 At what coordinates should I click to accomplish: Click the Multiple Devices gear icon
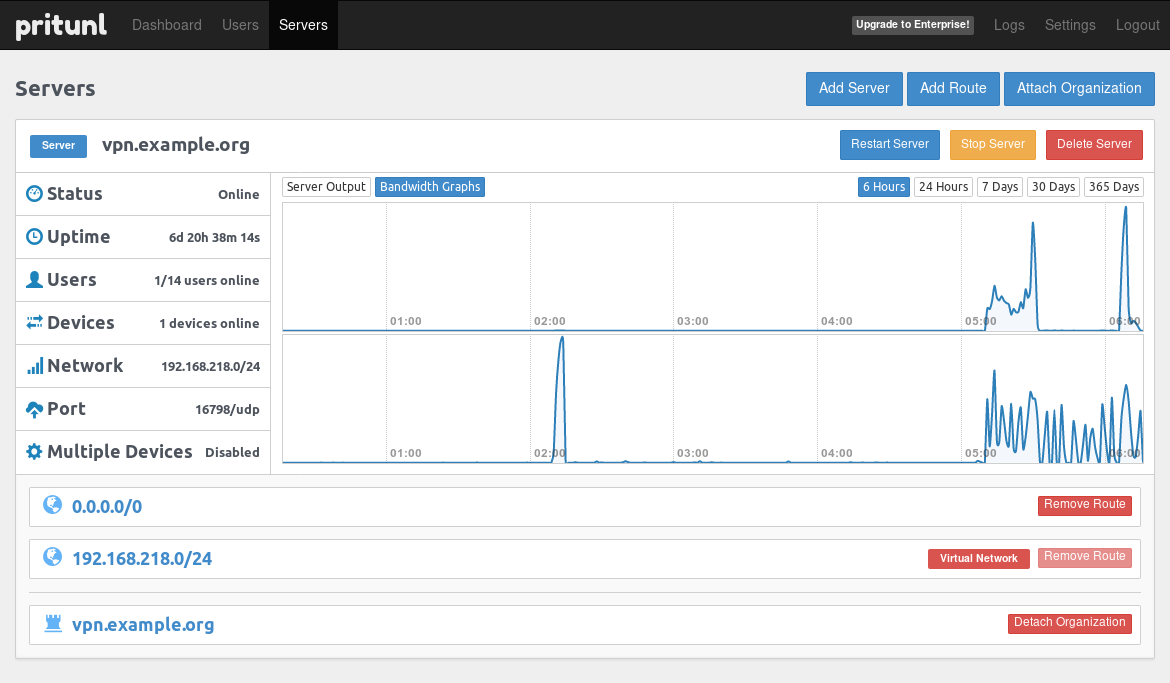tap(34, 452)
